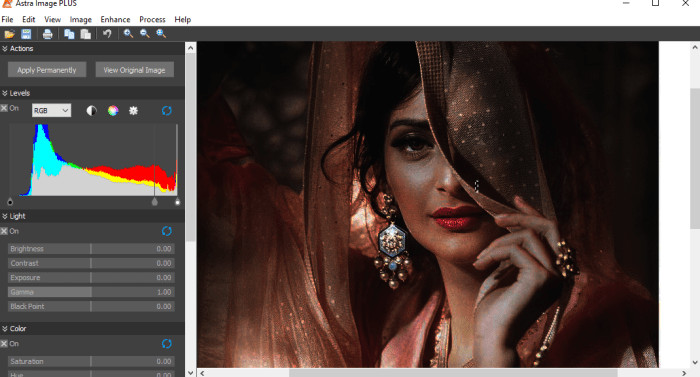The width and height of the screenshot is (700, 377).
Task: Zoom in using magnifier plus icon
Action: point(128,34)
